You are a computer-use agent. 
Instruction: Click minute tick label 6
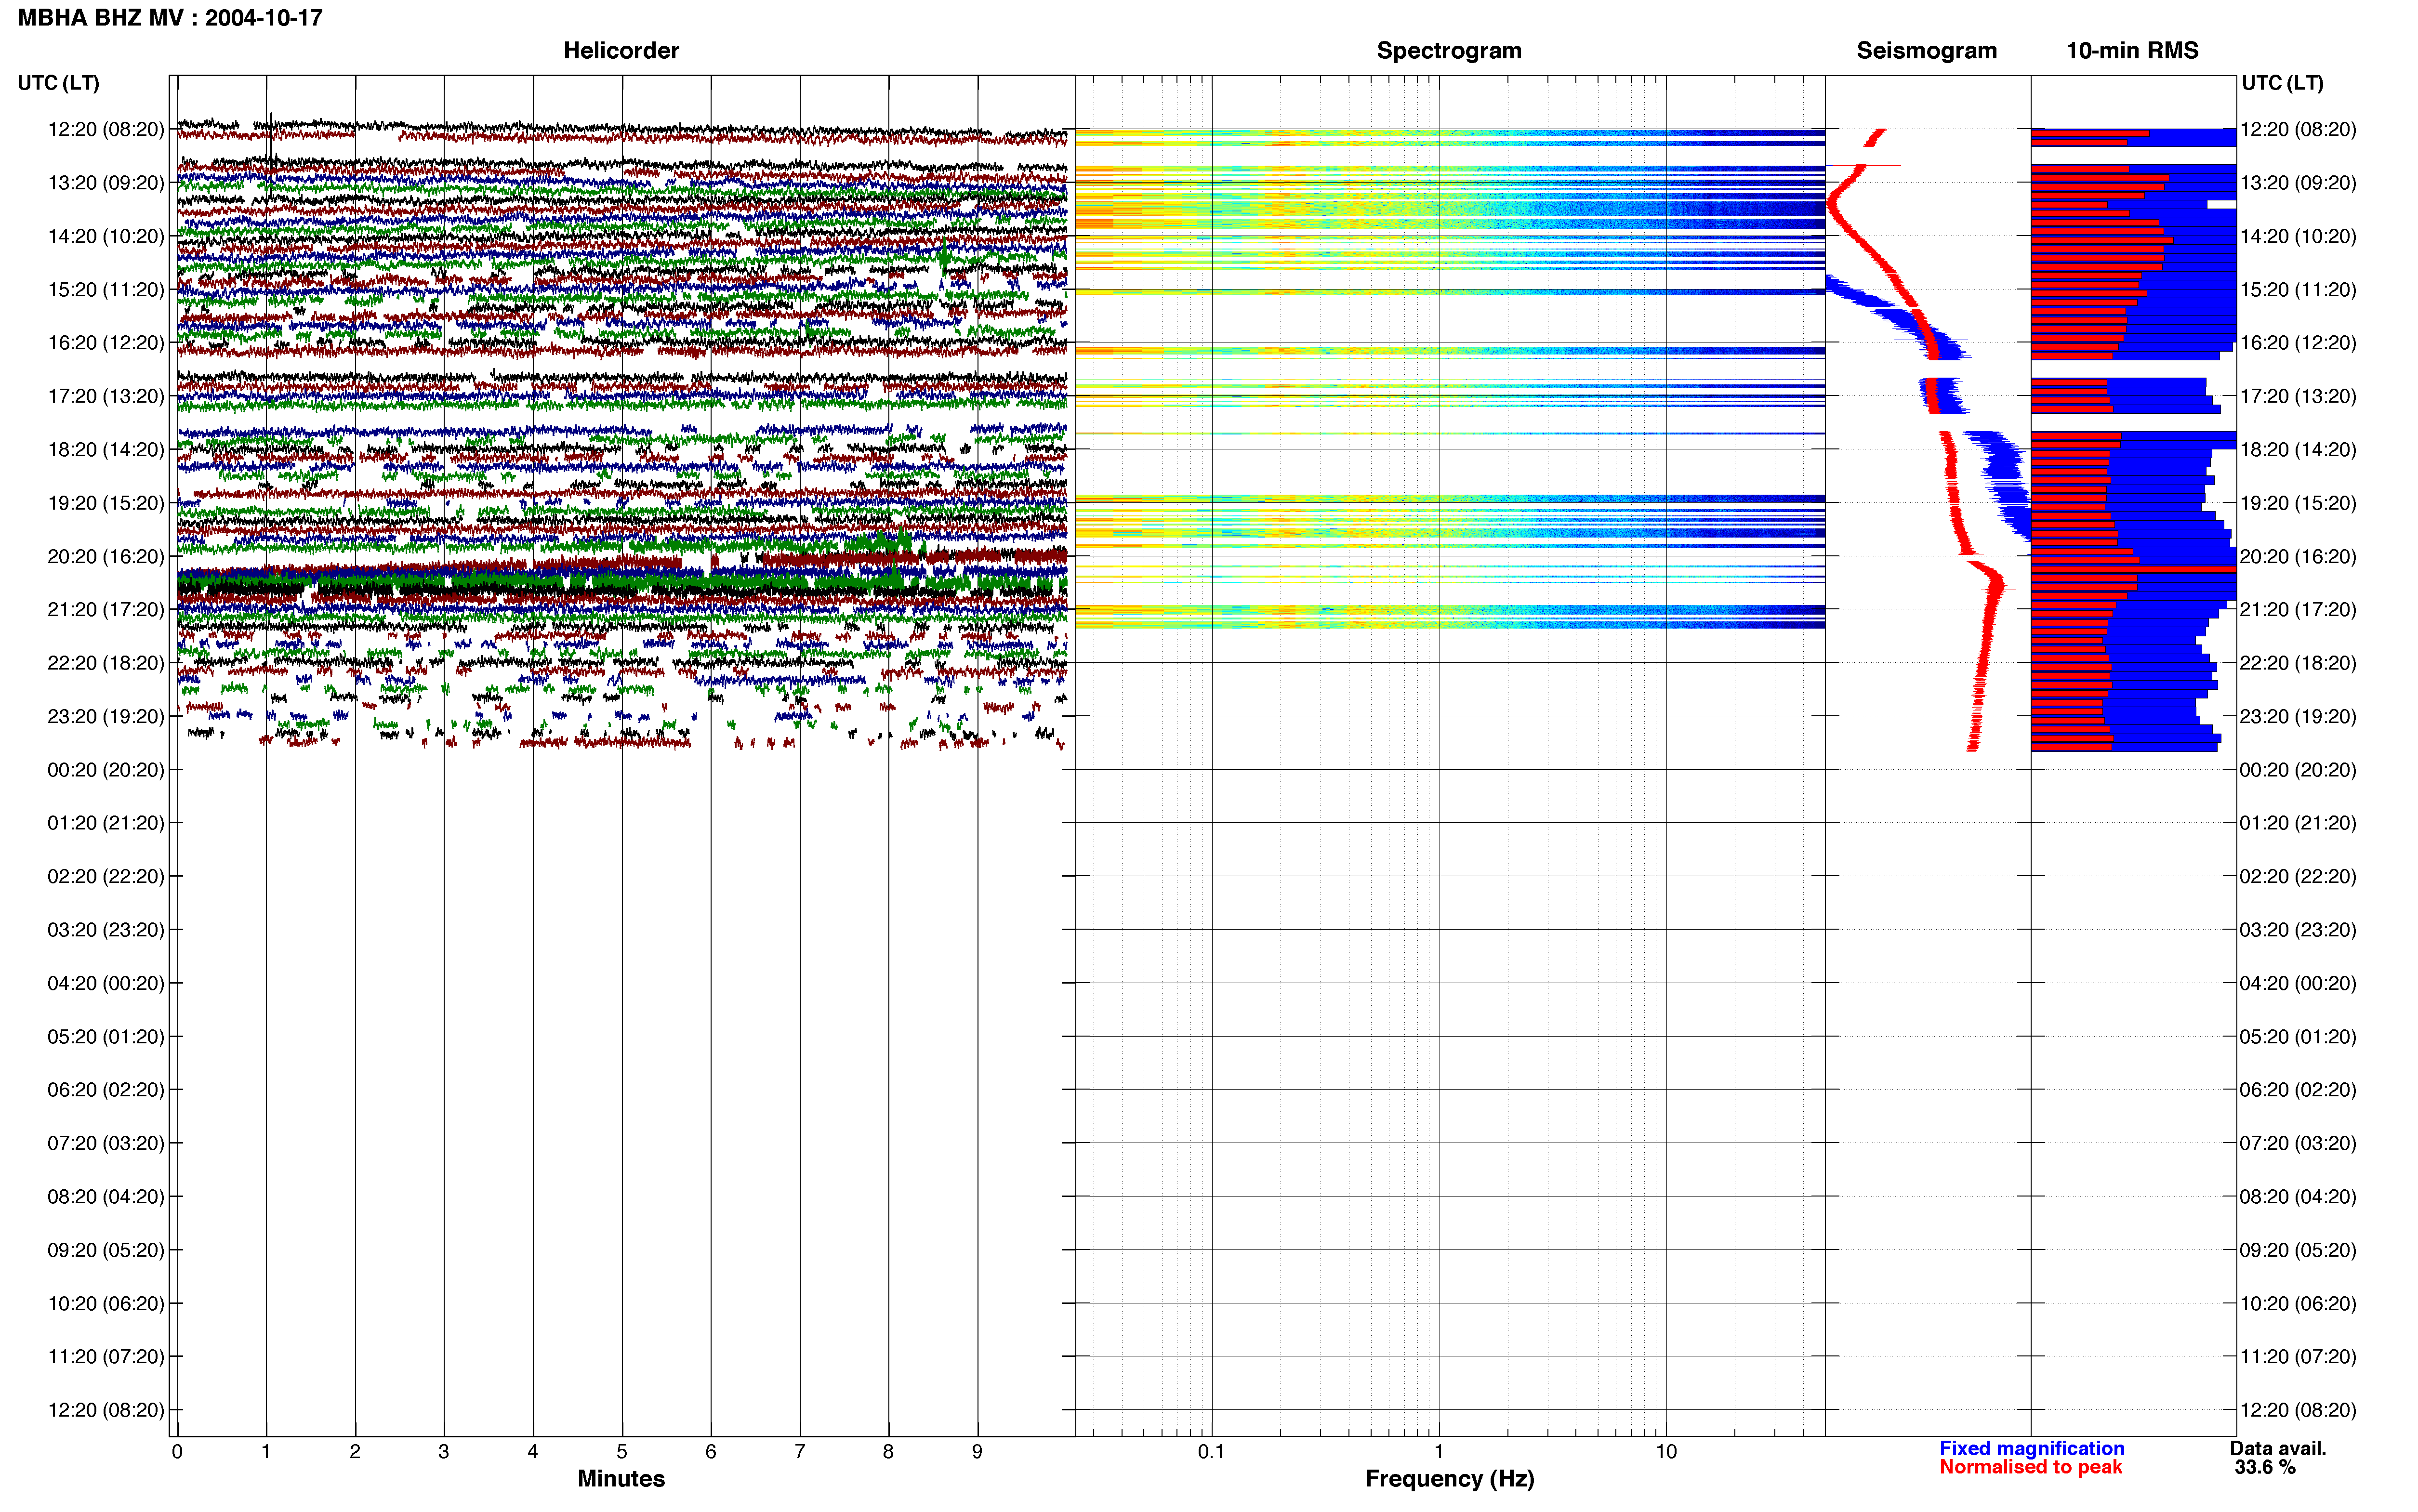[x=711, y=1452]
